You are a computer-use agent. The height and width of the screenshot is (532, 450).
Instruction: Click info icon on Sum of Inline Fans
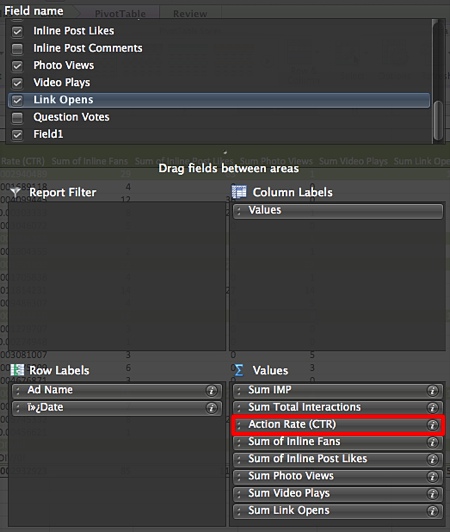pos(432,442)
